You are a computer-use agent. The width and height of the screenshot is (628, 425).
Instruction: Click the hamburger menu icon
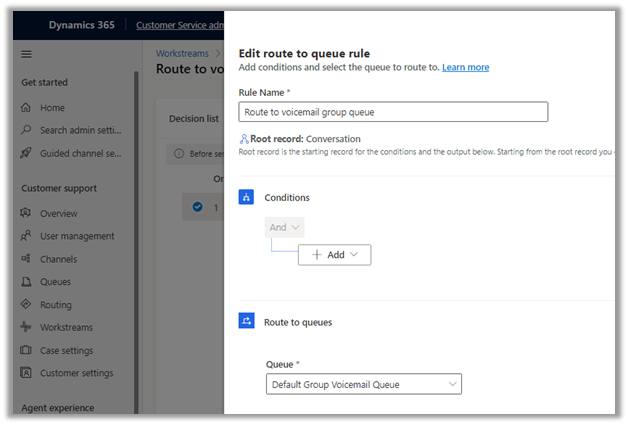pos(27,54)
